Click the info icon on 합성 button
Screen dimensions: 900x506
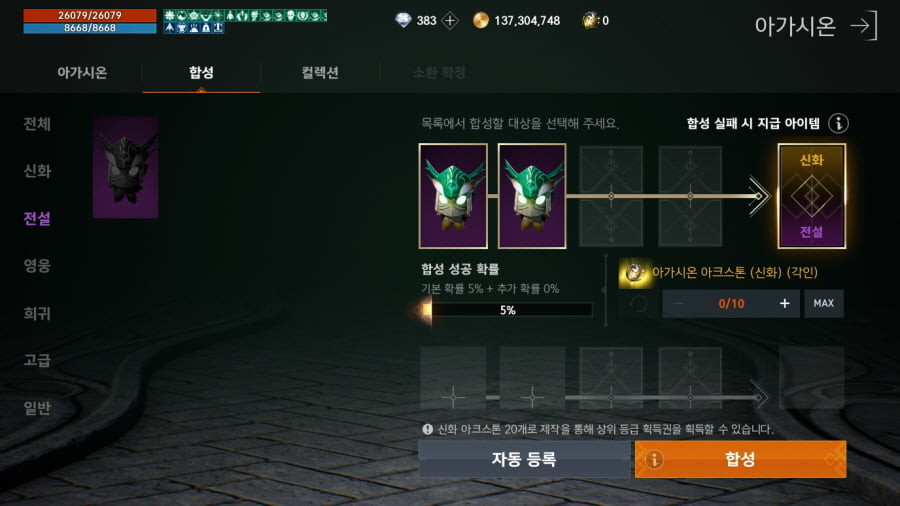654,459
